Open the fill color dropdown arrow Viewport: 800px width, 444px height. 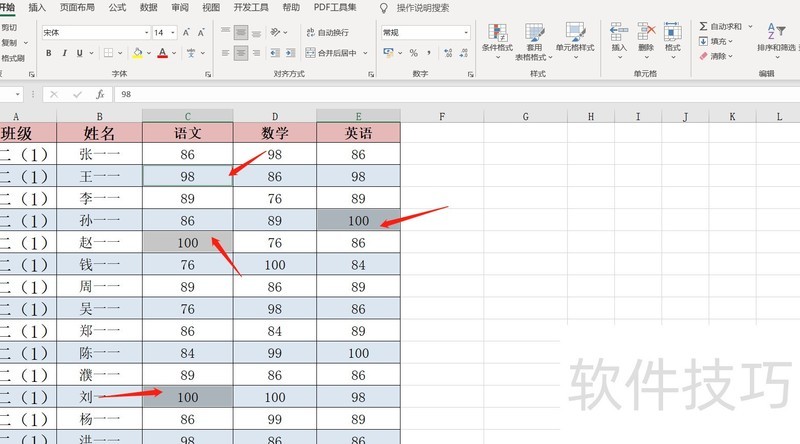coord(149,53)
